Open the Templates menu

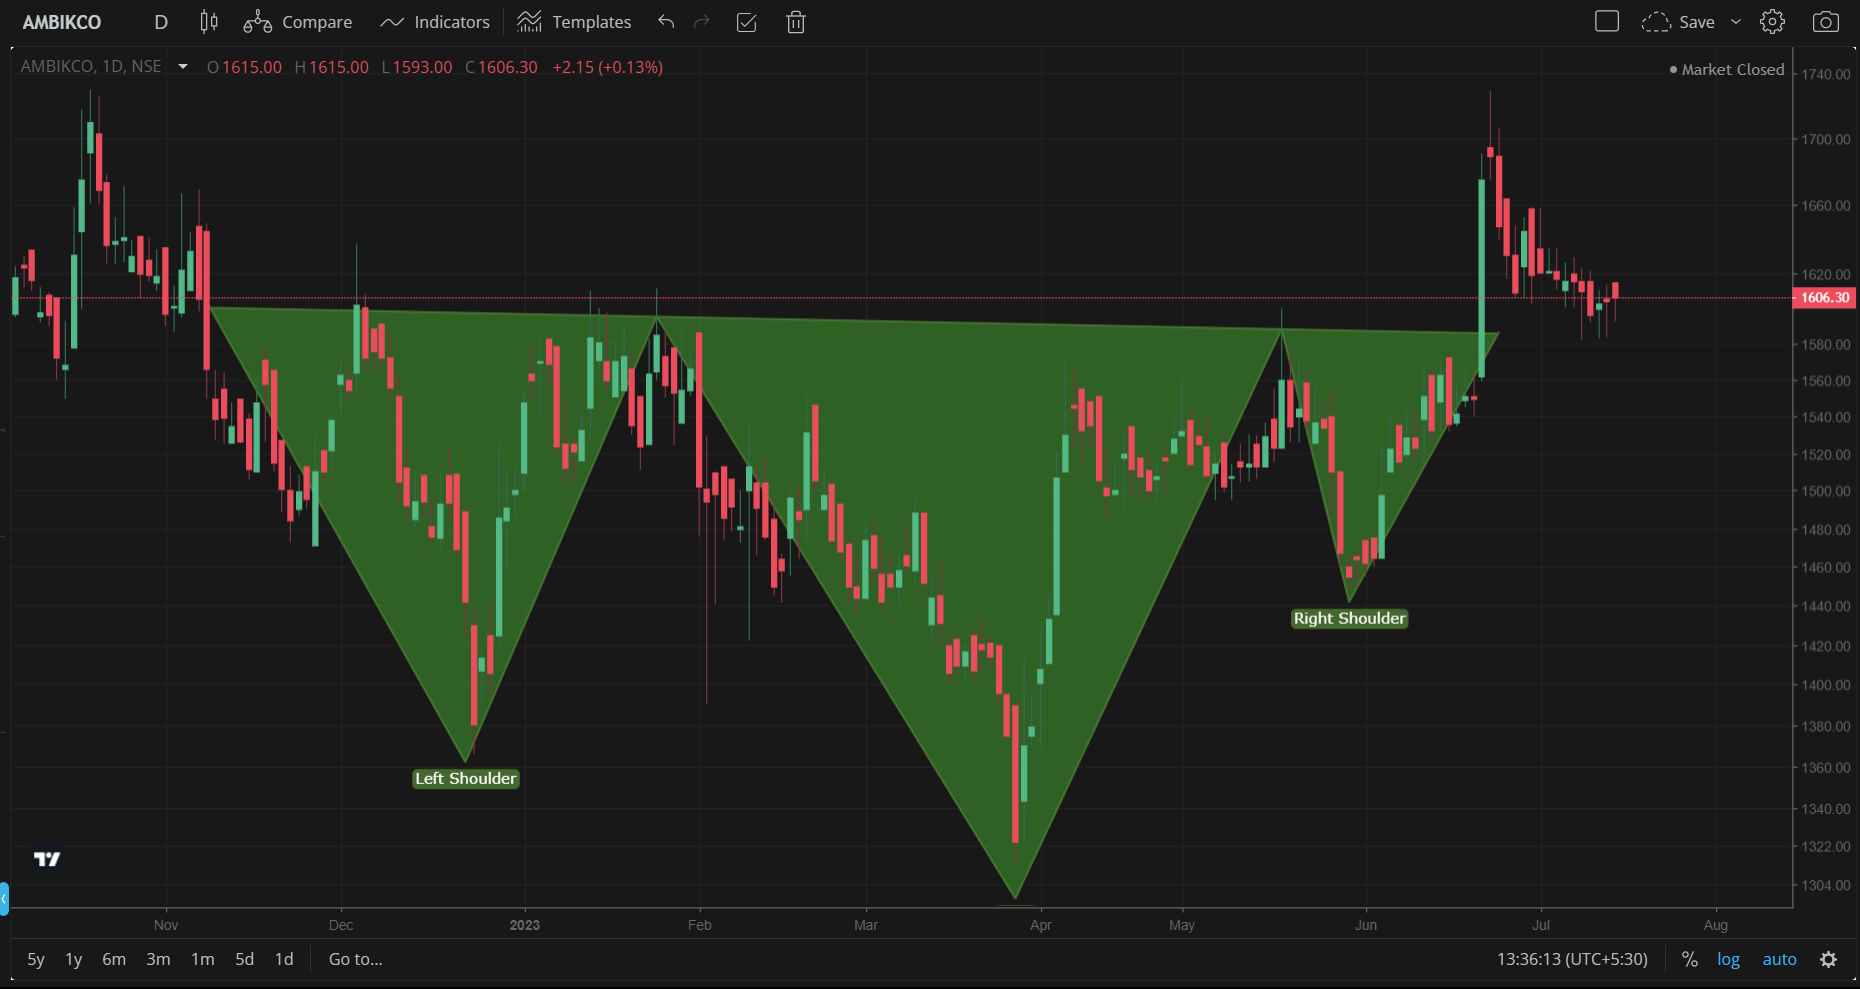click(x=574, y=22)
